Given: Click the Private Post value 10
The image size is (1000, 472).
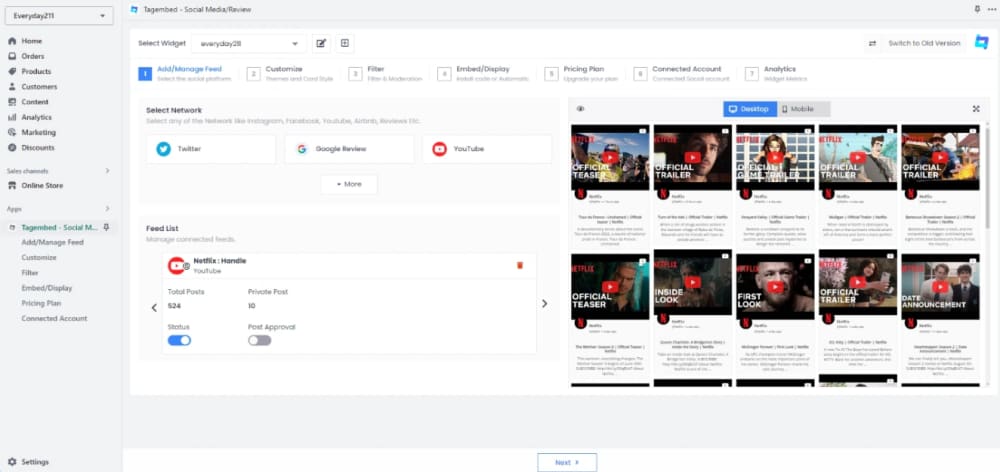Looking at the screenshot, I should 252,306.
